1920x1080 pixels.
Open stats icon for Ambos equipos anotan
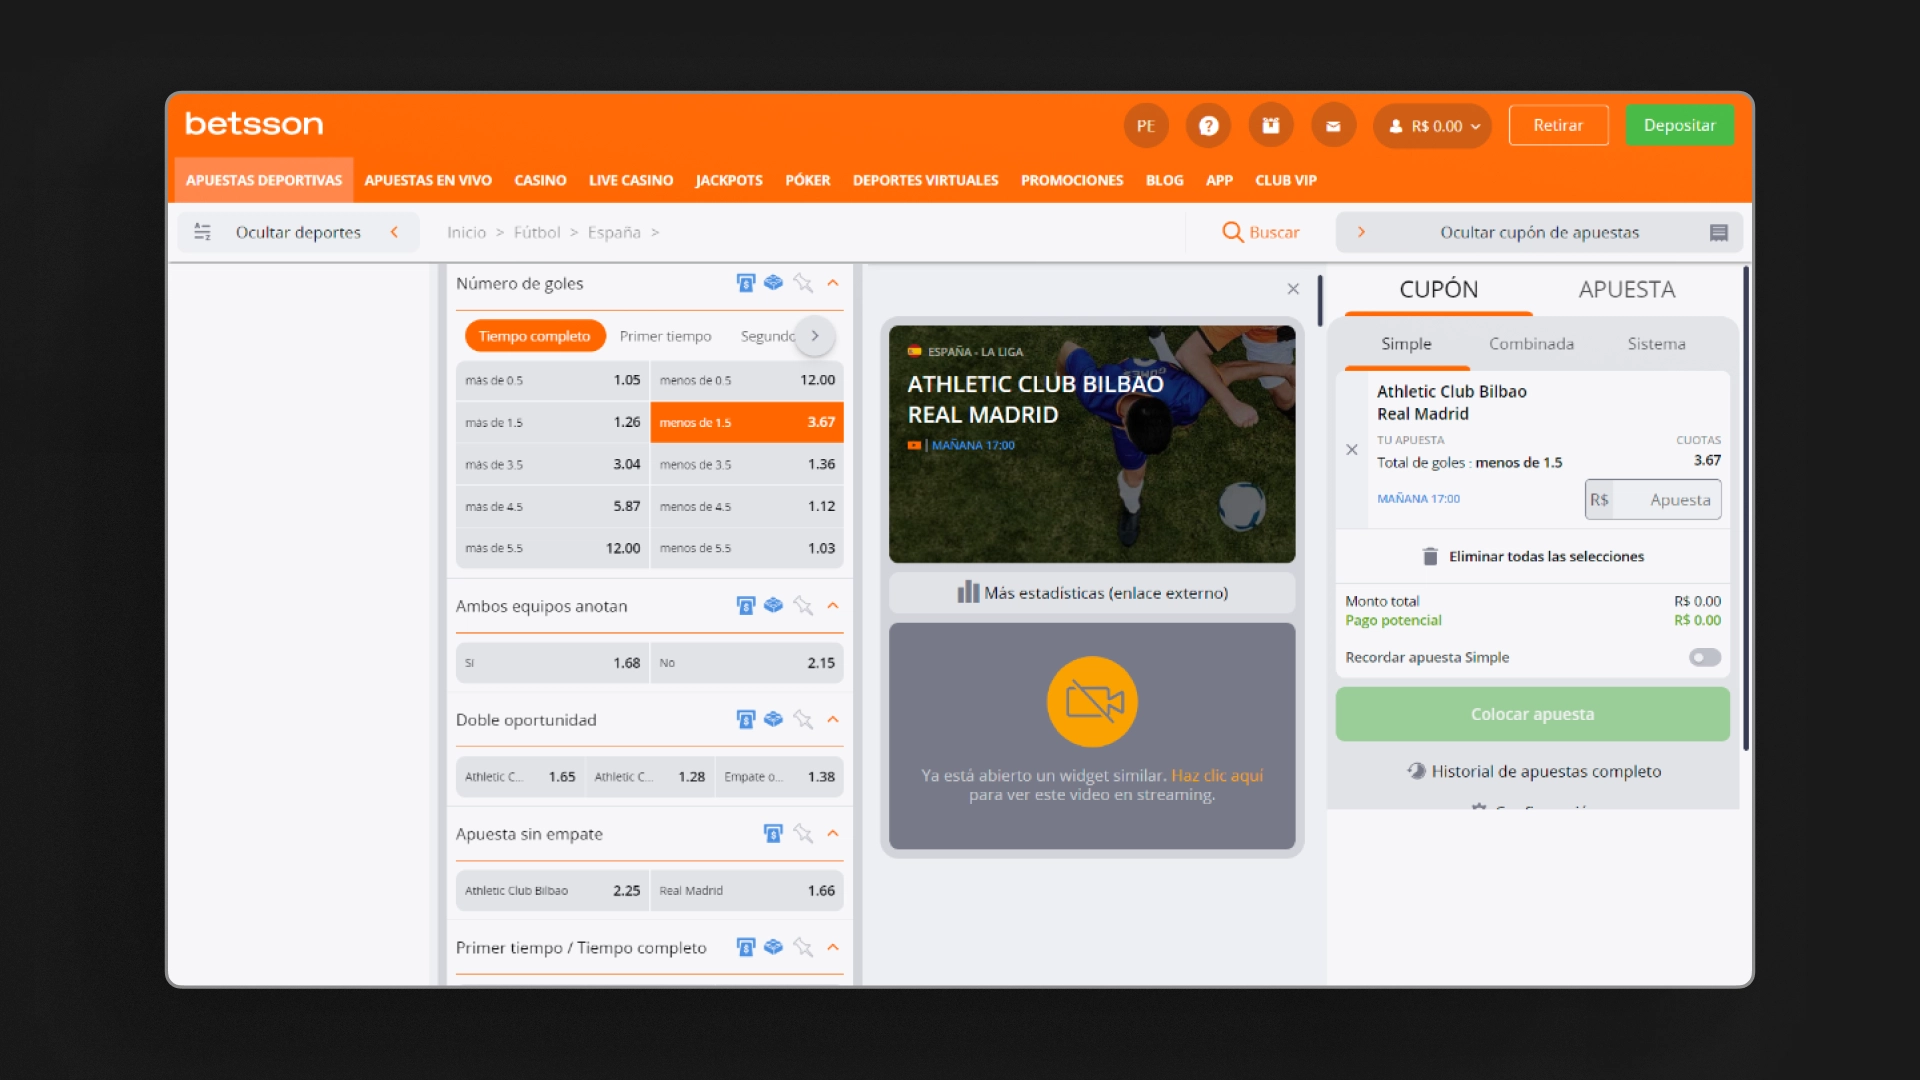746,606
